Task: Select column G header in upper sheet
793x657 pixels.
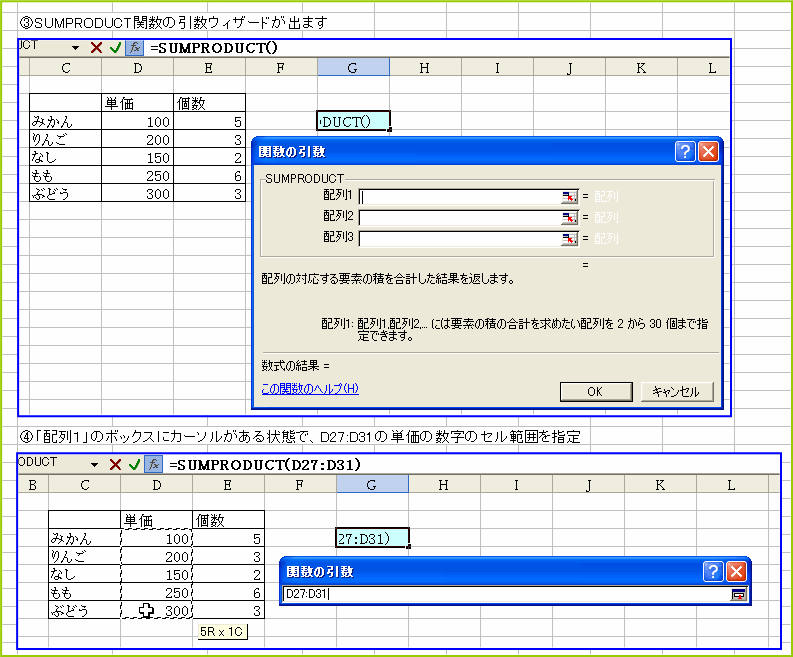Action: [353, 67]
